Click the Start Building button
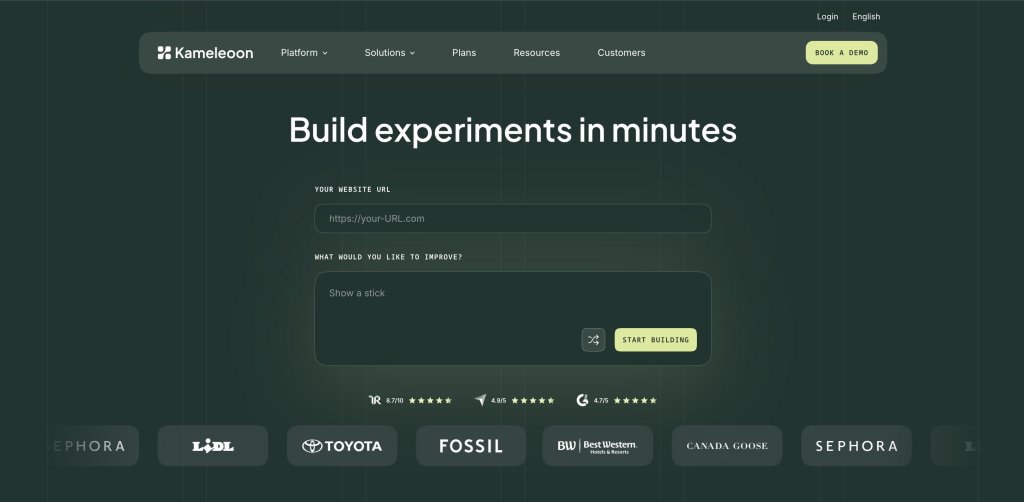Screen dimensions: 1024x502 pyautogui.click(x=656, y=339)
